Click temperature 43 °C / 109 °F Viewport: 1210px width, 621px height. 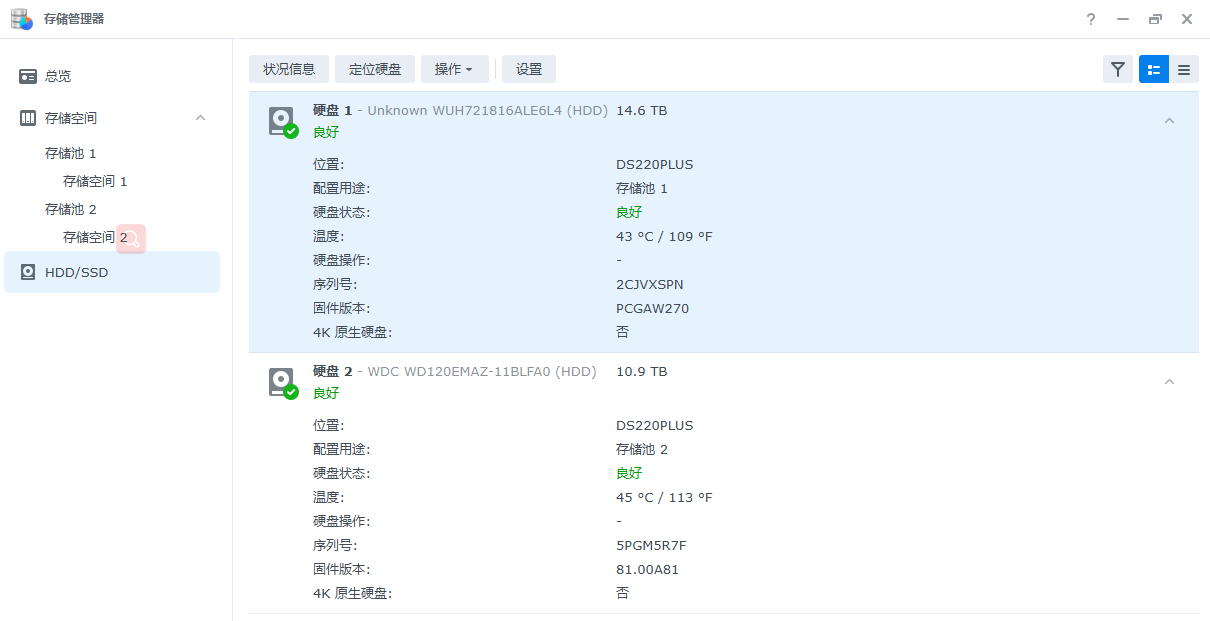pyautogui.click(x=664, y=237)
